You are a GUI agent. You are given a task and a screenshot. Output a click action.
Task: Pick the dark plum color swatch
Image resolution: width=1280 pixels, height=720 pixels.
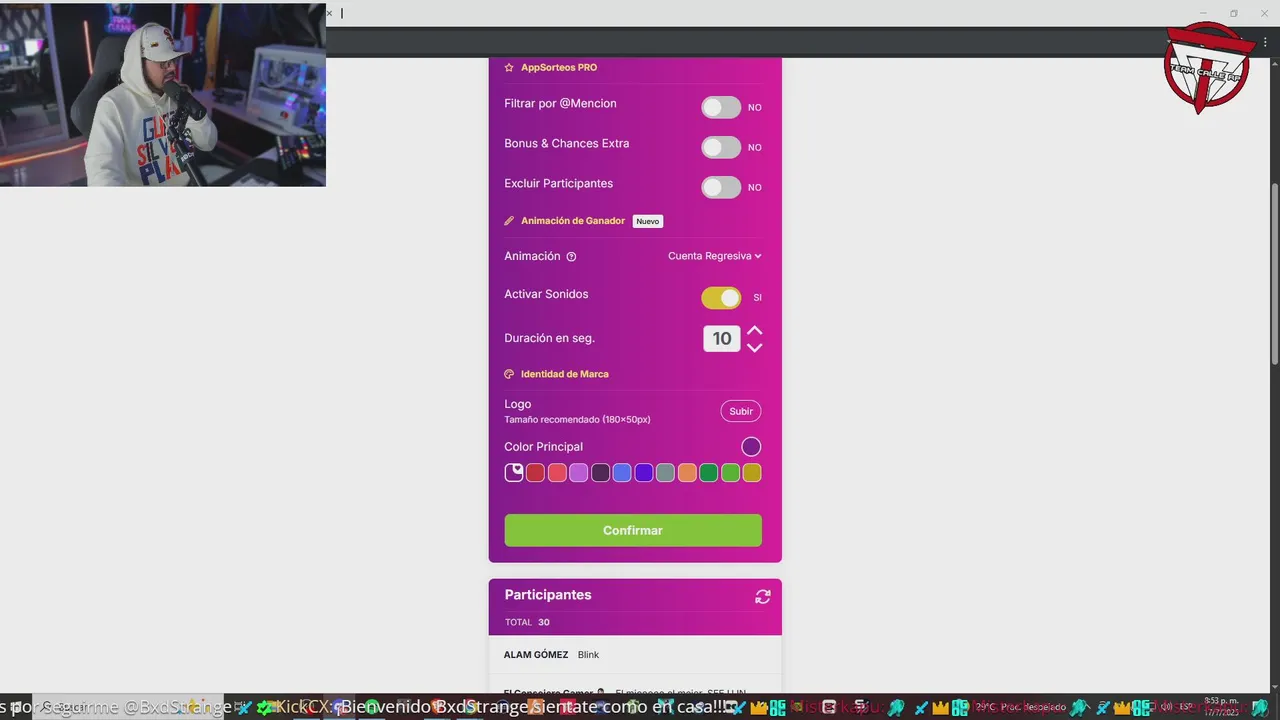pyautogui.click(x=600, y=472)
